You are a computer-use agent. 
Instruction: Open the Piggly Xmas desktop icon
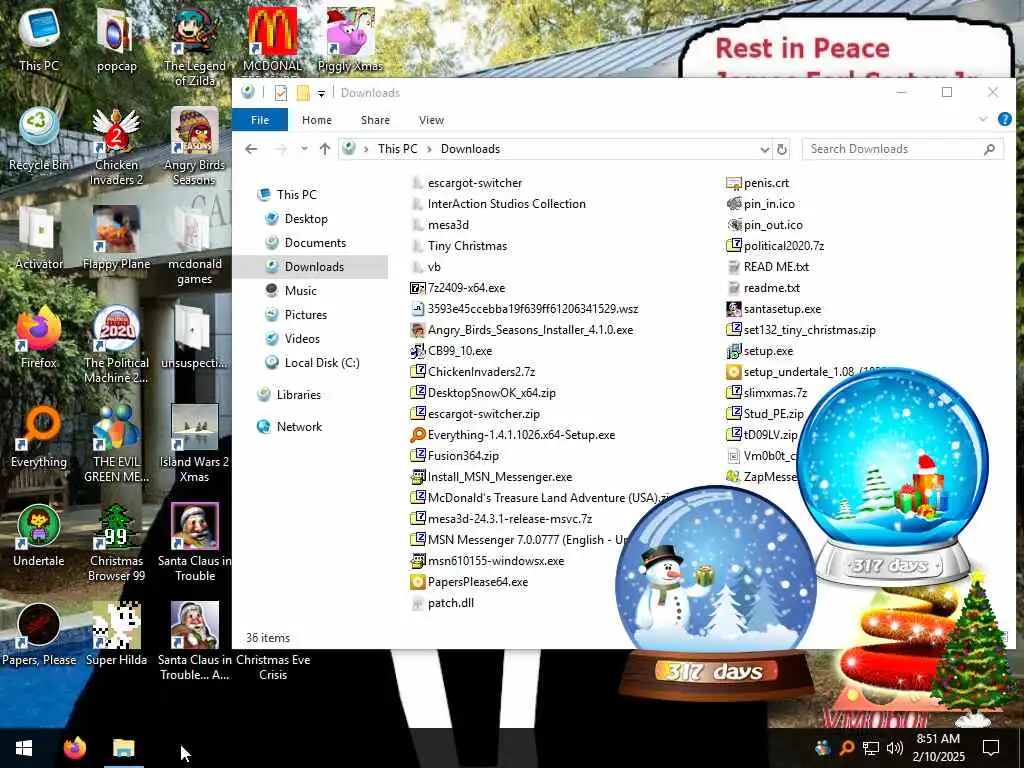350,40
